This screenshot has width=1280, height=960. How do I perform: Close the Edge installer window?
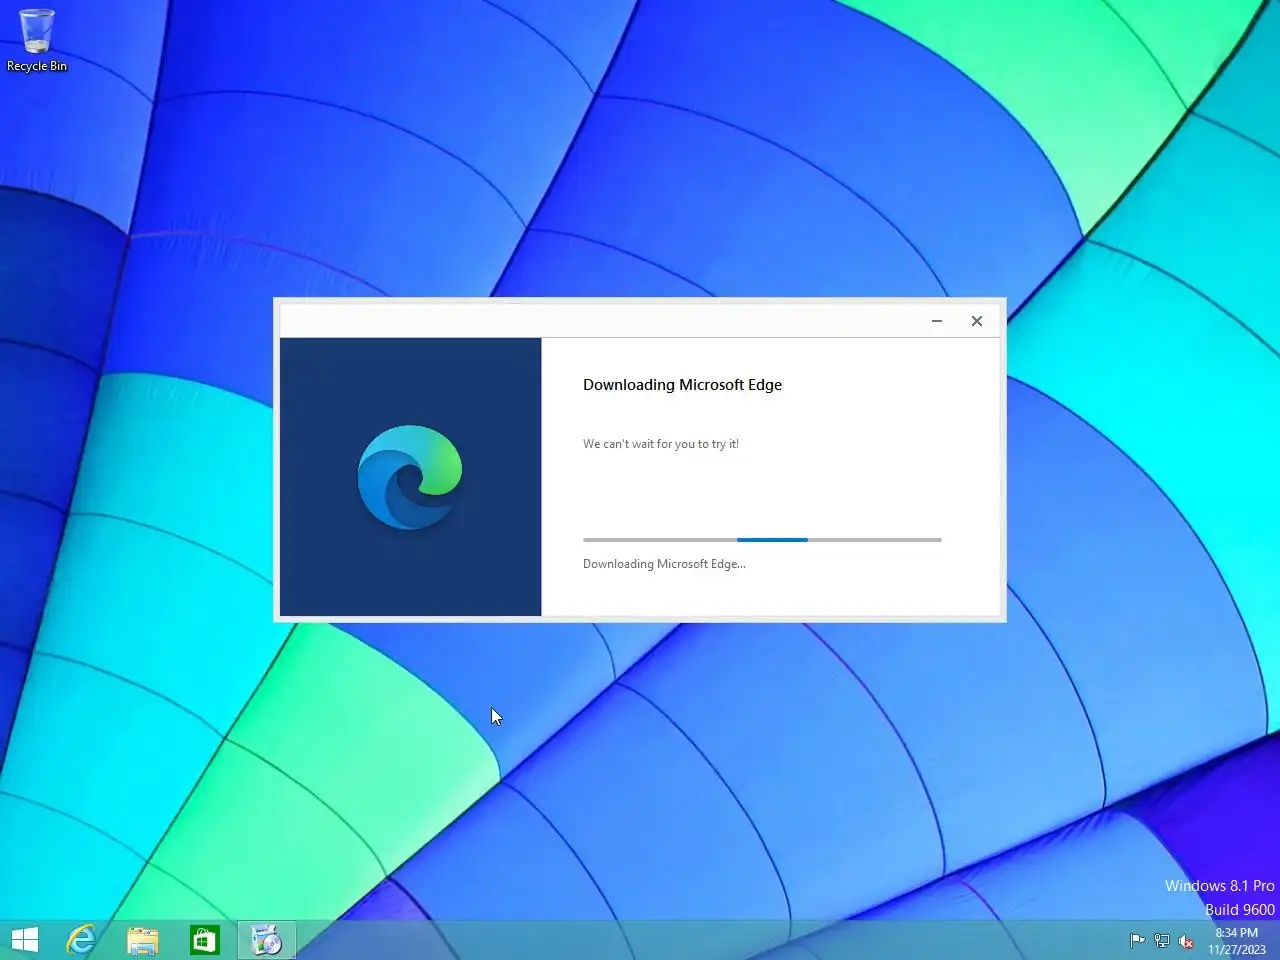[x=977, y=321]
